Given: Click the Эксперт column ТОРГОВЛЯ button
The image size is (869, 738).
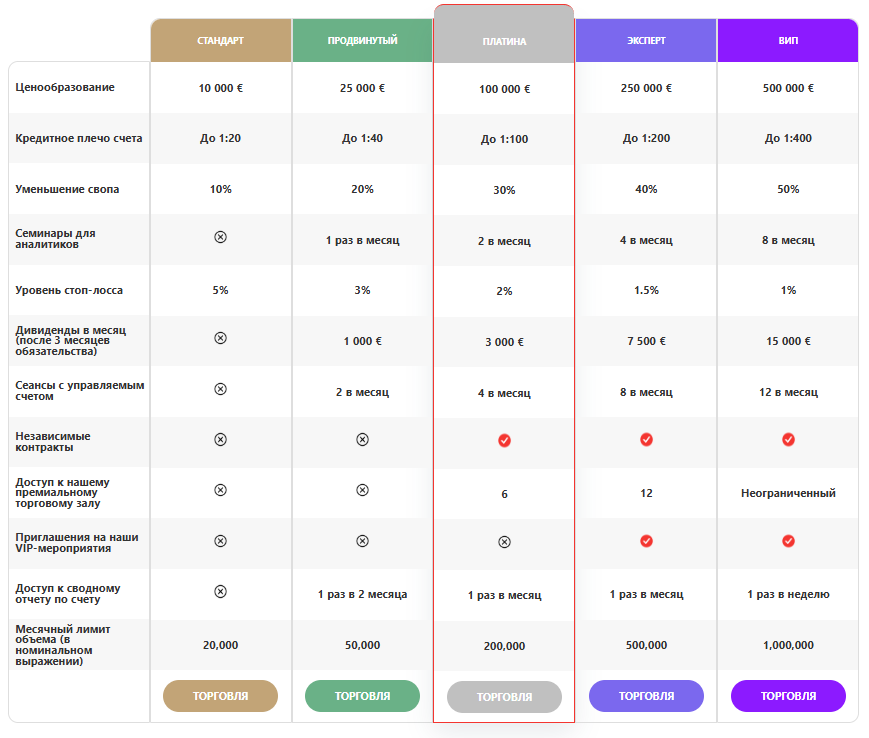Looking at the screenshot, I should point(646,696).
